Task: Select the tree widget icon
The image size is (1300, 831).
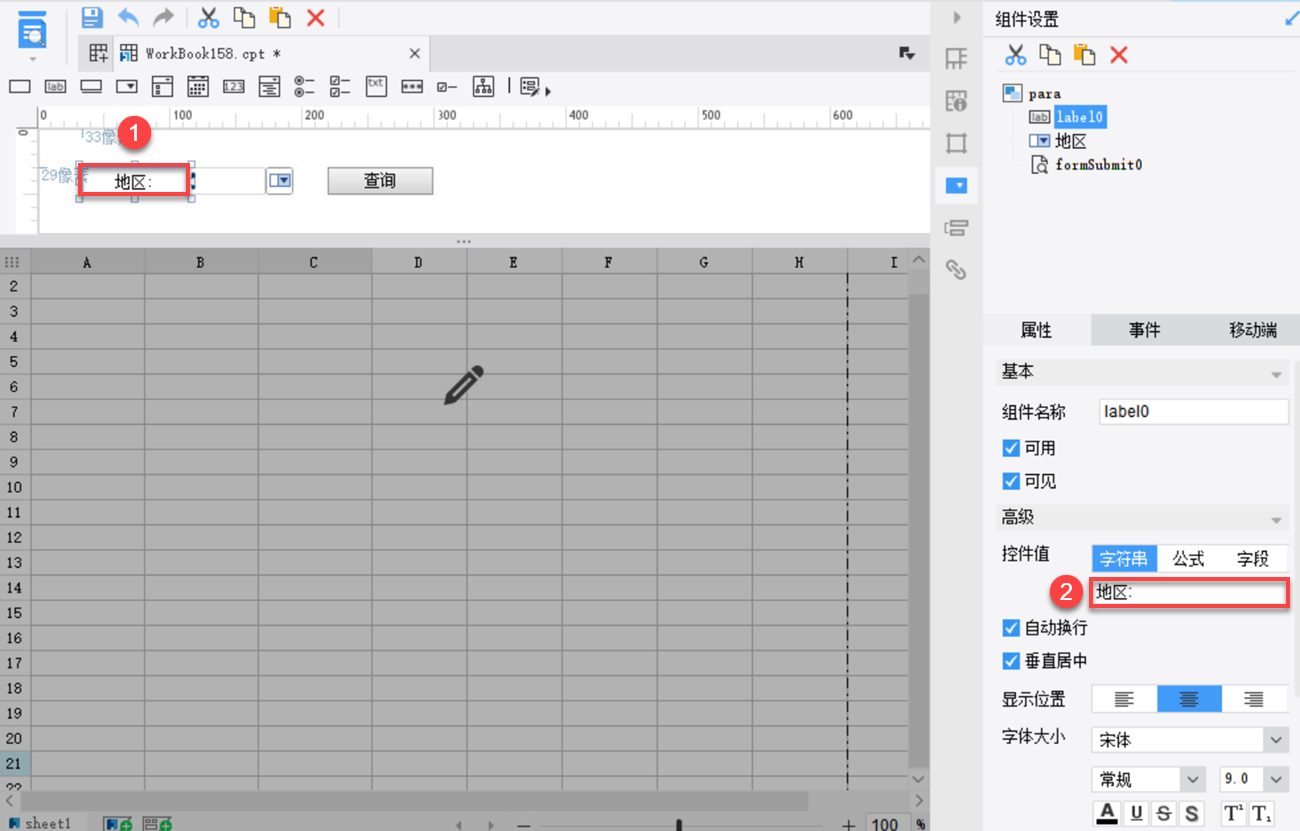Action: point(484,87)
